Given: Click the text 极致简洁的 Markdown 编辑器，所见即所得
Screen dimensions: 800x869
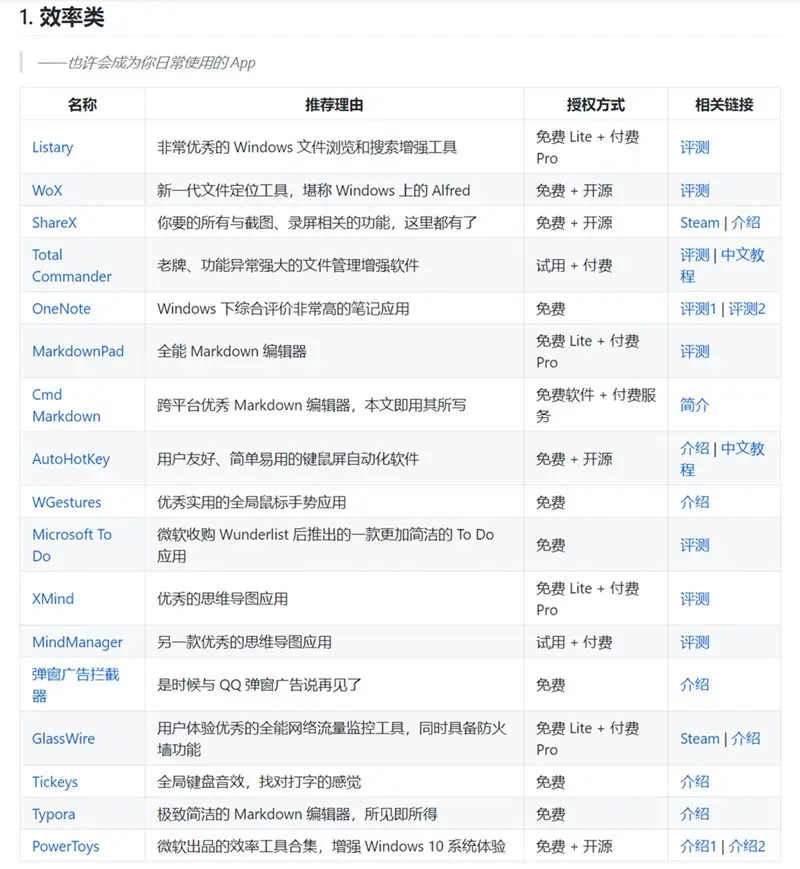Looking at the screenshot, I should coord(297,814).
